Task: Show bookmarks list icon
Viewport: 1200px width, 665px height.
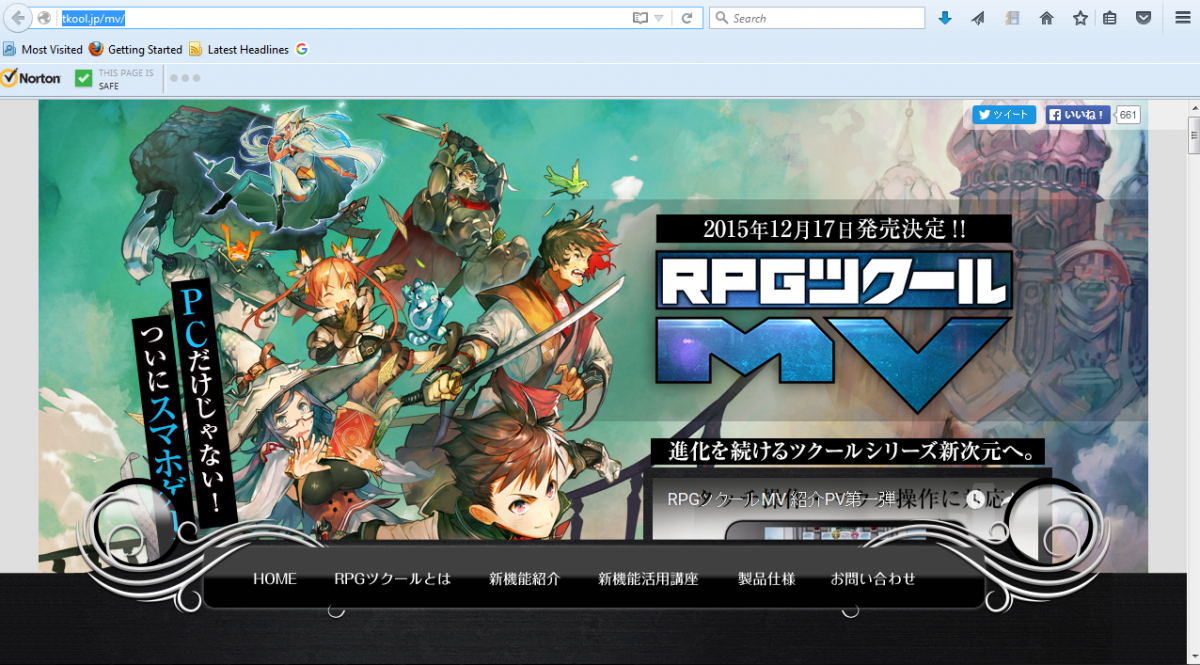Action: (x=1109, y=18)
